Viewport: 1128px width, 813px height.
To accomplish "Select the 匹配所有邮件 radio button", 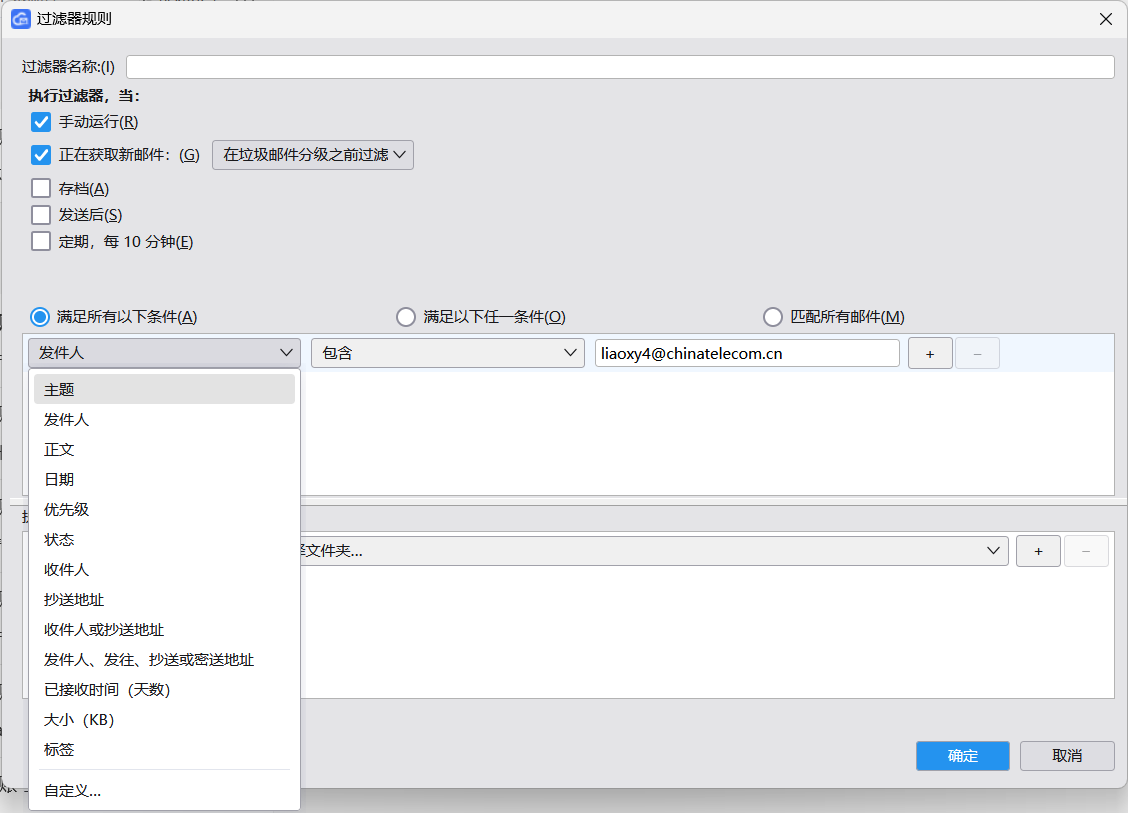I will click(773, 317).
